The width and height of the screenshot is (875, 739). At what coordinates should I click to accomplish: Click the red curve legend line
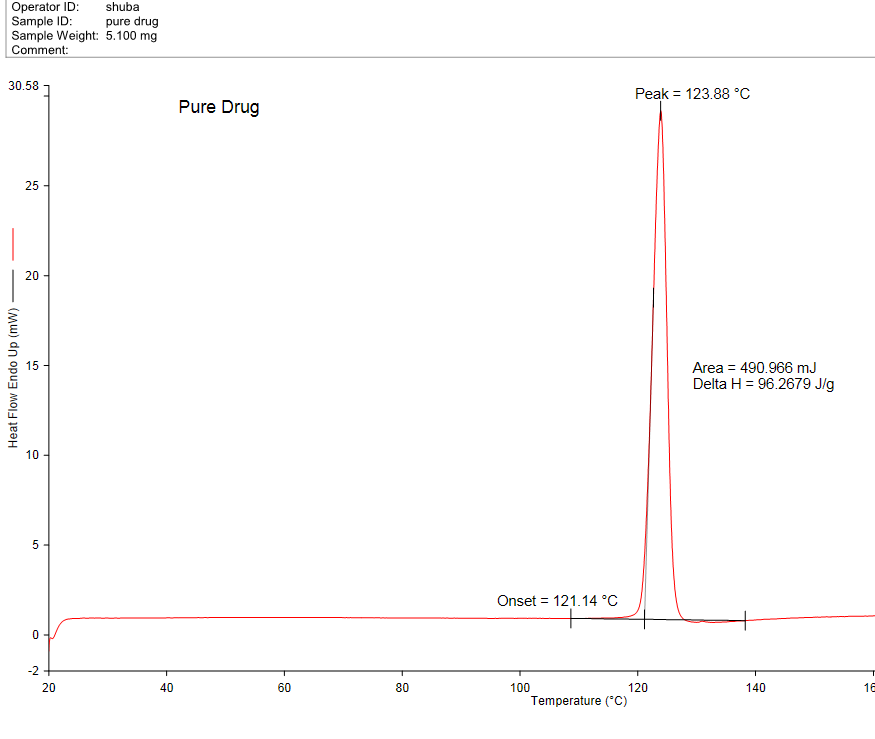click(x=13, y=243)
